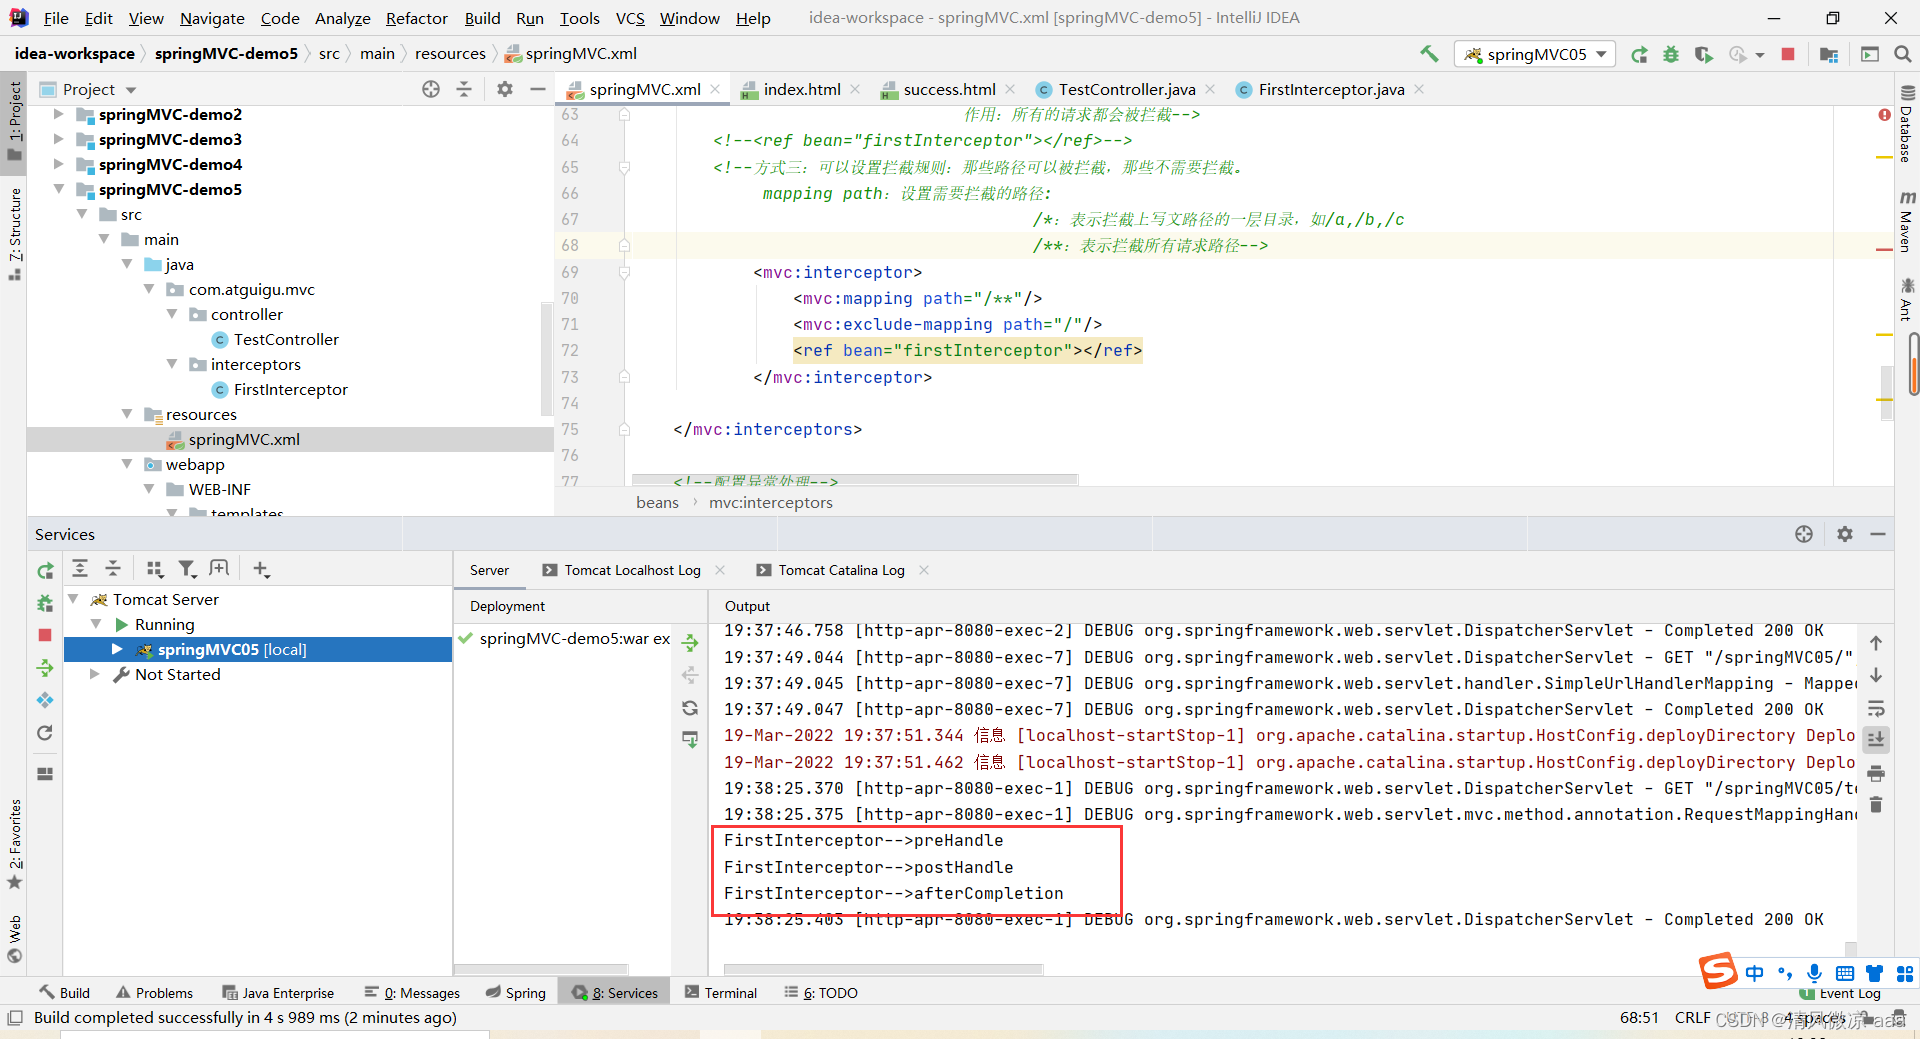Open Maven tool window on right edge

(x=1906, y=222)
